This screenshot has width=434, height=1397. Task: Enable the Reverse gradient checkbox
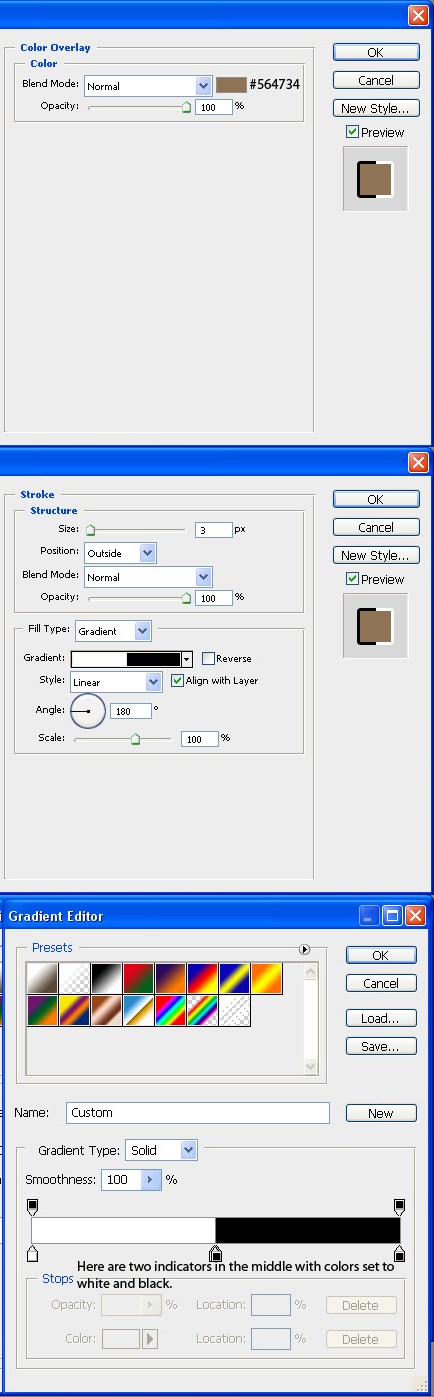208,658
